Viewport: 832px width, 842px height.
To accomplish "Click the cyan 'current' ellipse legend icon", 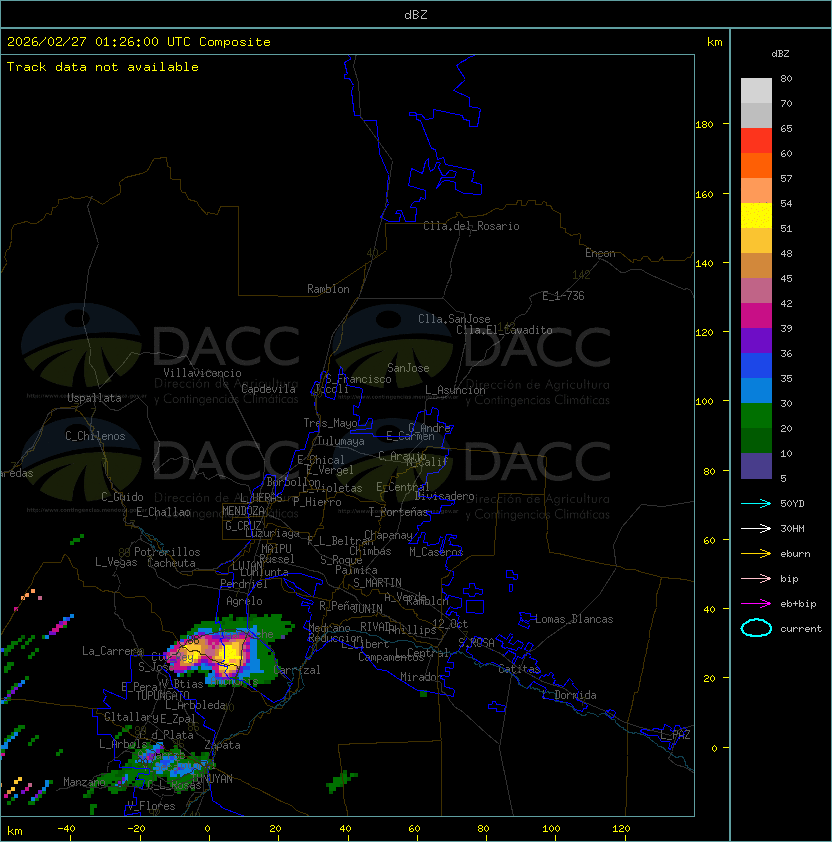I will [756, 628].
